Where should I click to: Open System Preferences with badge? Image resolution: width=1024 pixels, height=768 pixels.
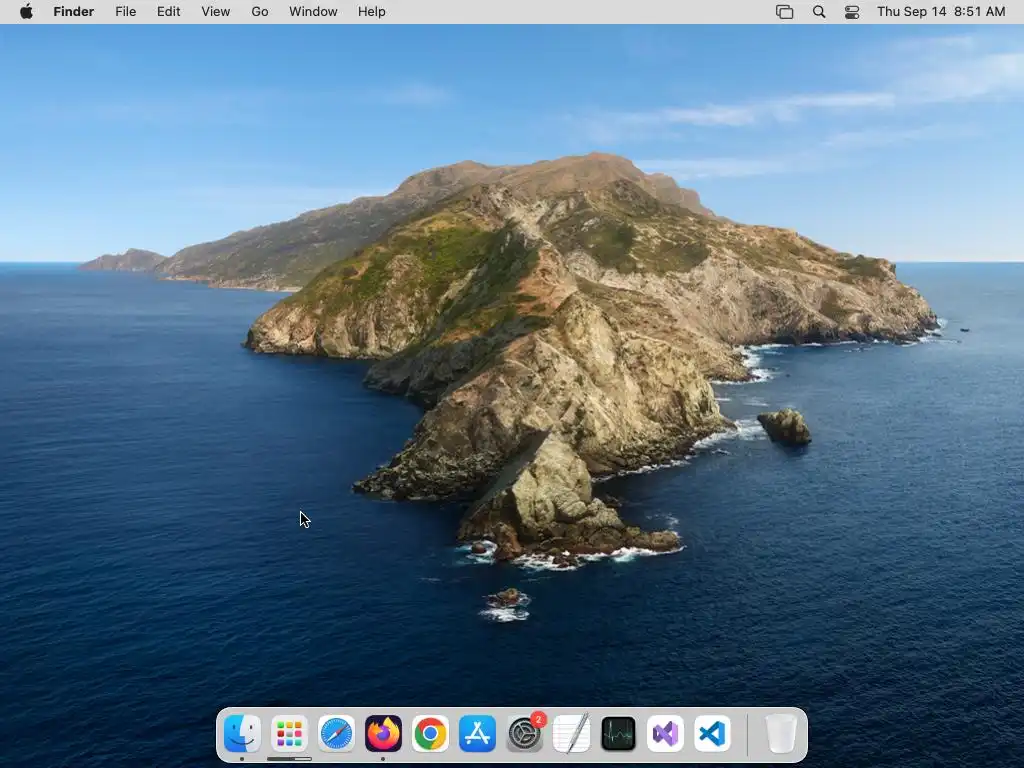tap(524, 734)
